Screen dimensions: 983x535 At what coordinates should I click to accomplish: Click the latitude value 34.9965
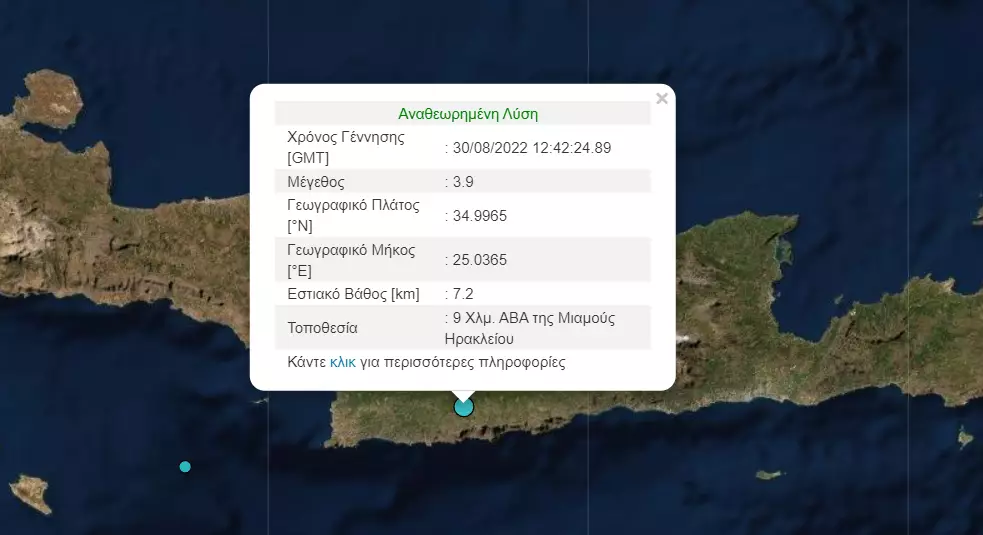click(479, 216)
